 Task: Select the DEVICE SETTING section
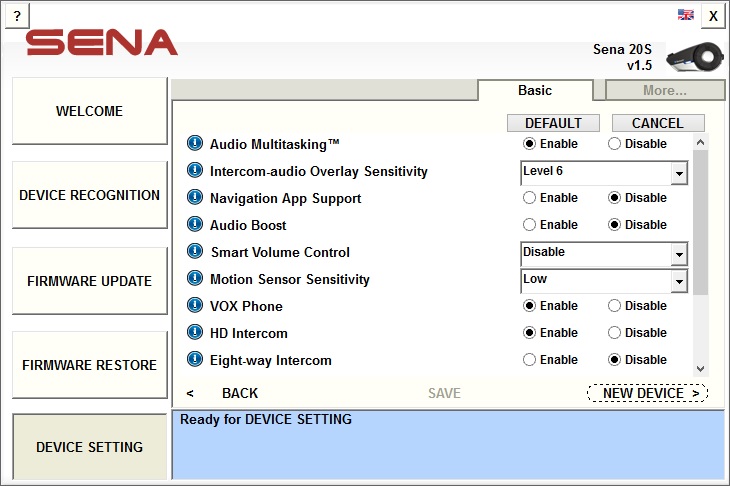click(x=89, y=447)
